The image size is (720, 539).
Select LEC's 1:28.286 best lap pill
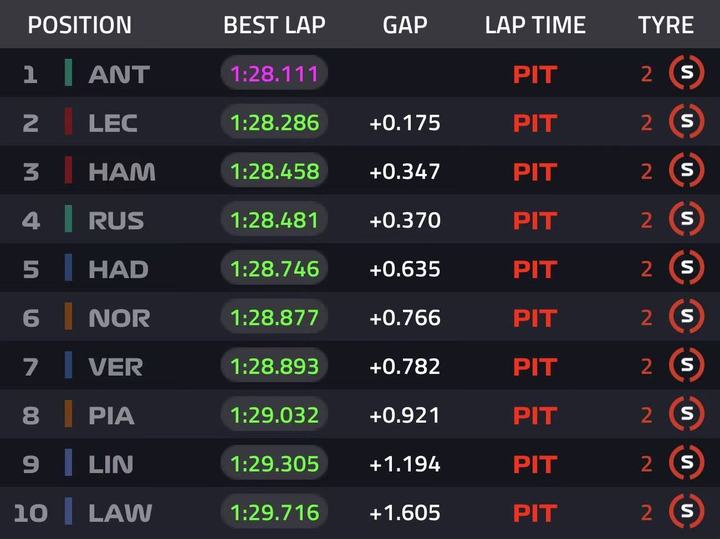click(274, 122)
